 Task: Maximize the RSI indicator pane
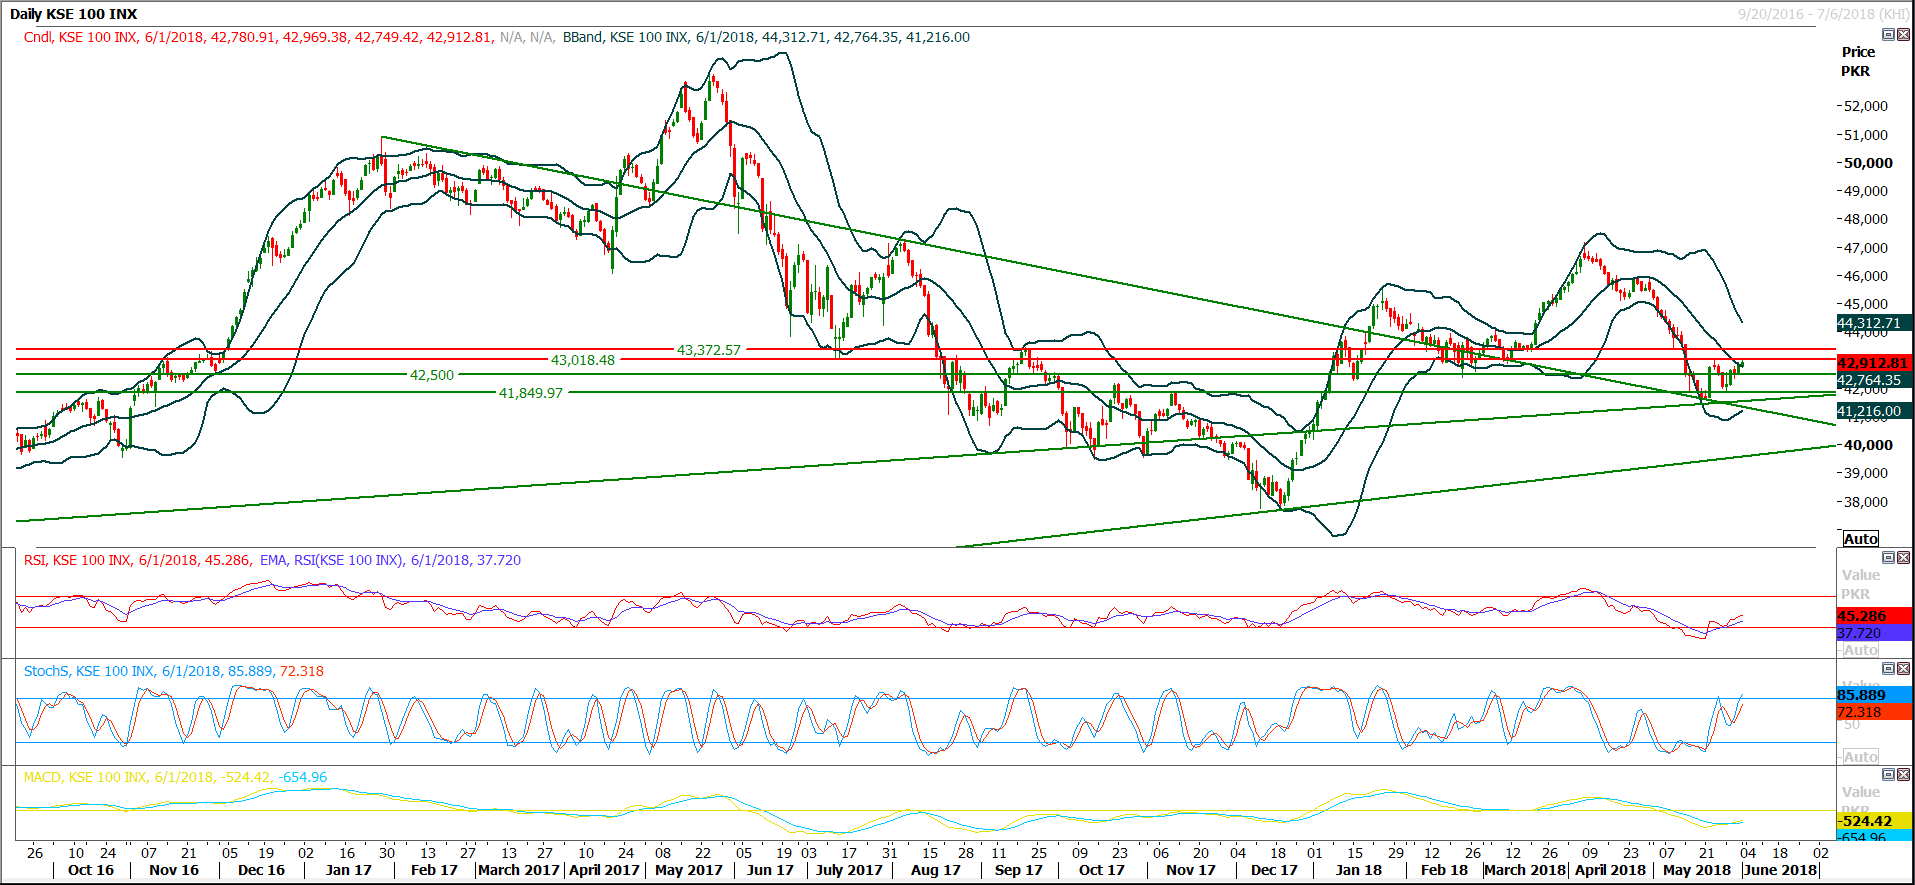[1888, 557]
